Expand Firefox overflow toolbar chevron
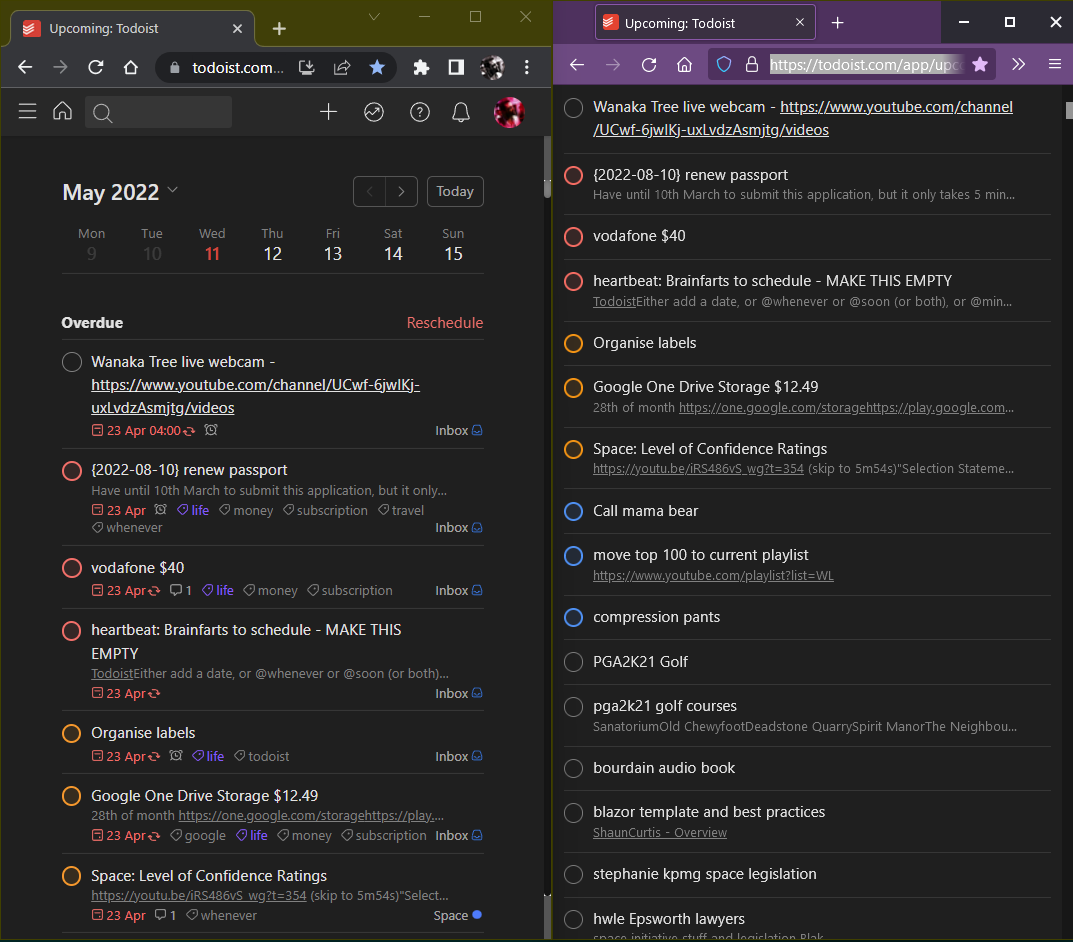 point(1018,64)
